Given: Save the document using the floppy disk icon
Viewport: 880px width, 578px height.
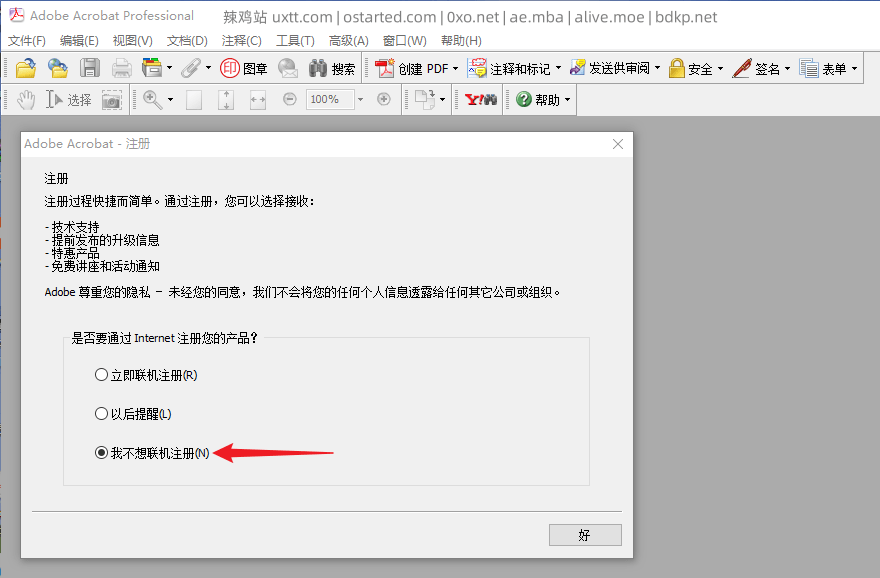Looking at the screenshot, I should coord(90,68).
